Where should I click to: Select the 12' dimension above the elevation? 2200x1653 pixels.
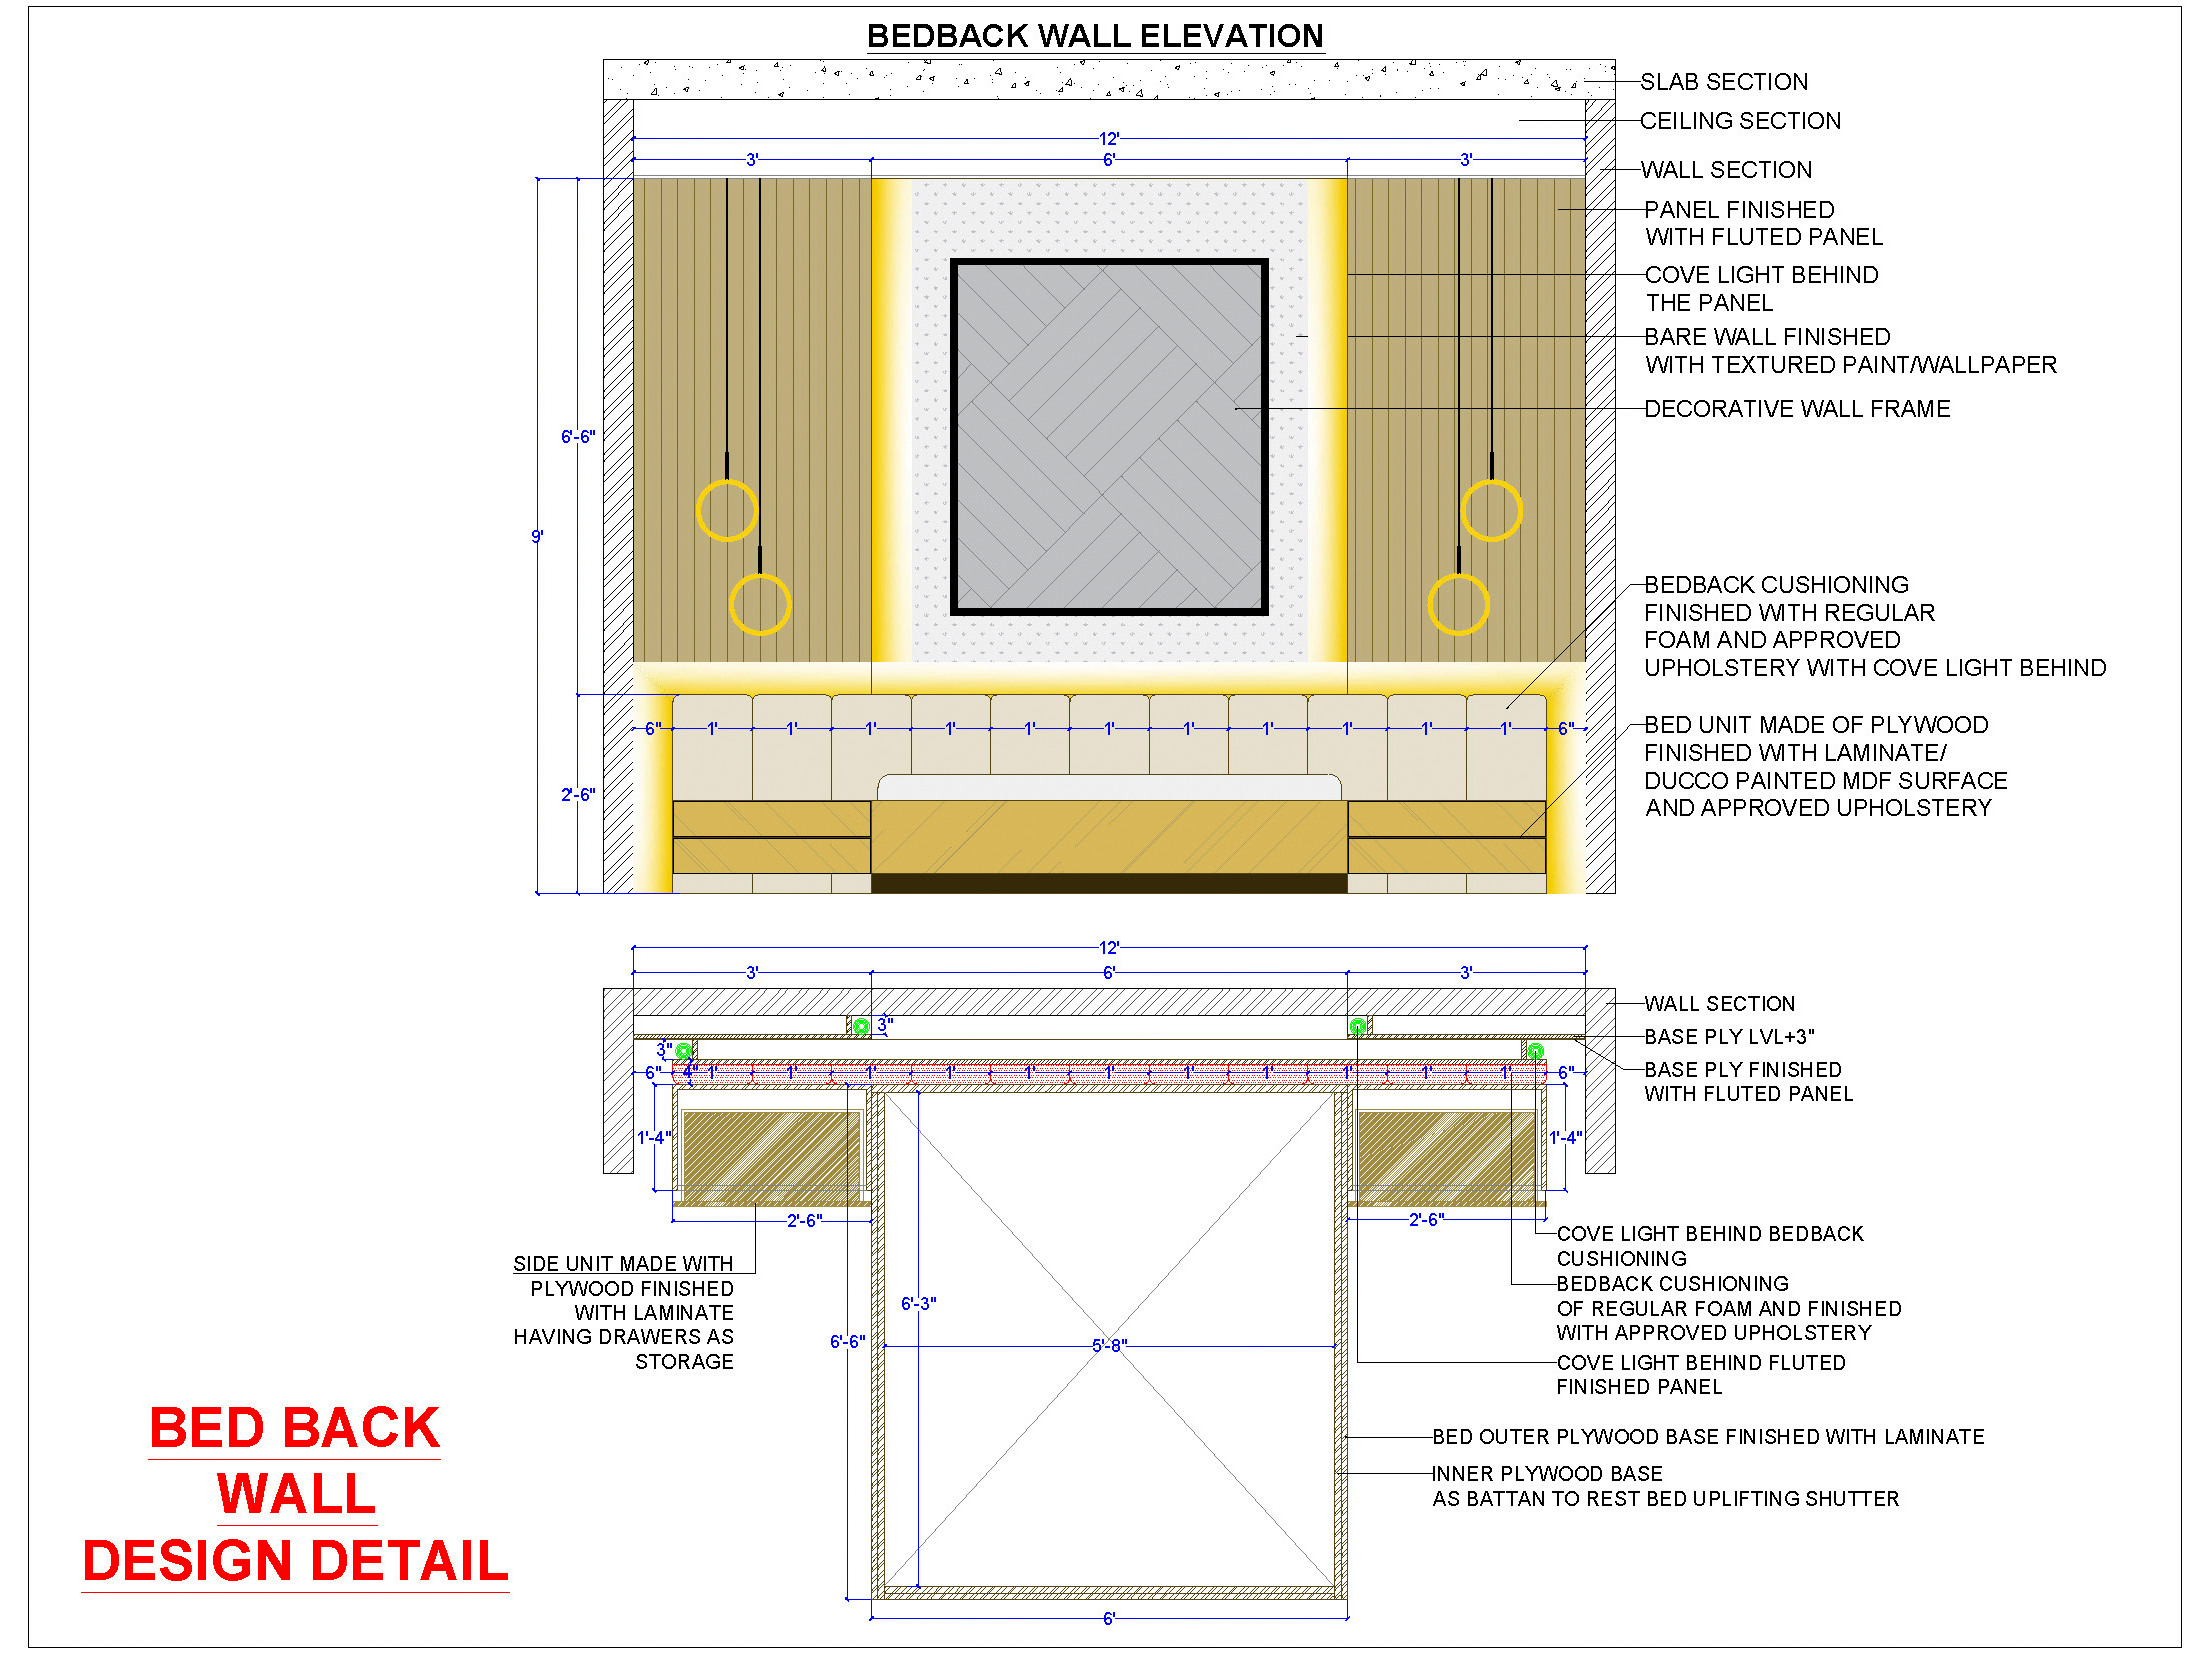click(x=1109, y=139)
